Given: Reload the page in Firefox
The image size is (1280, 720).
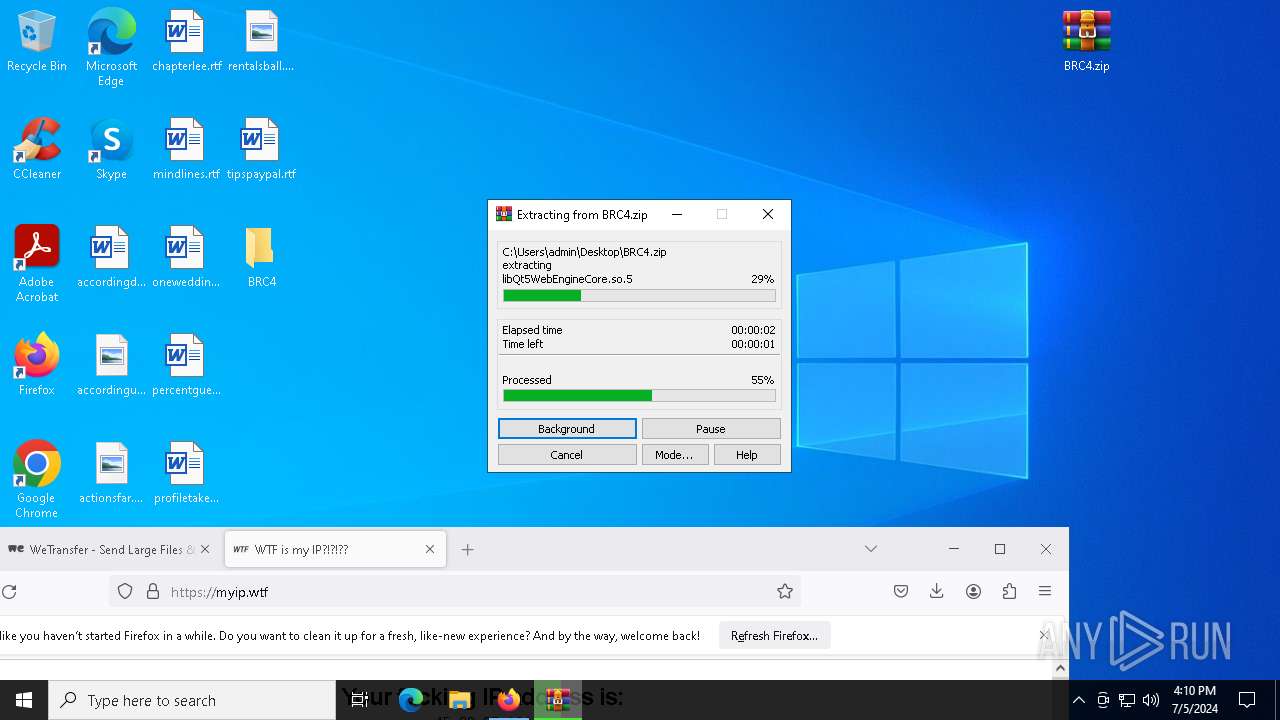Looking at the screenshot, I should tap(9, 592).
